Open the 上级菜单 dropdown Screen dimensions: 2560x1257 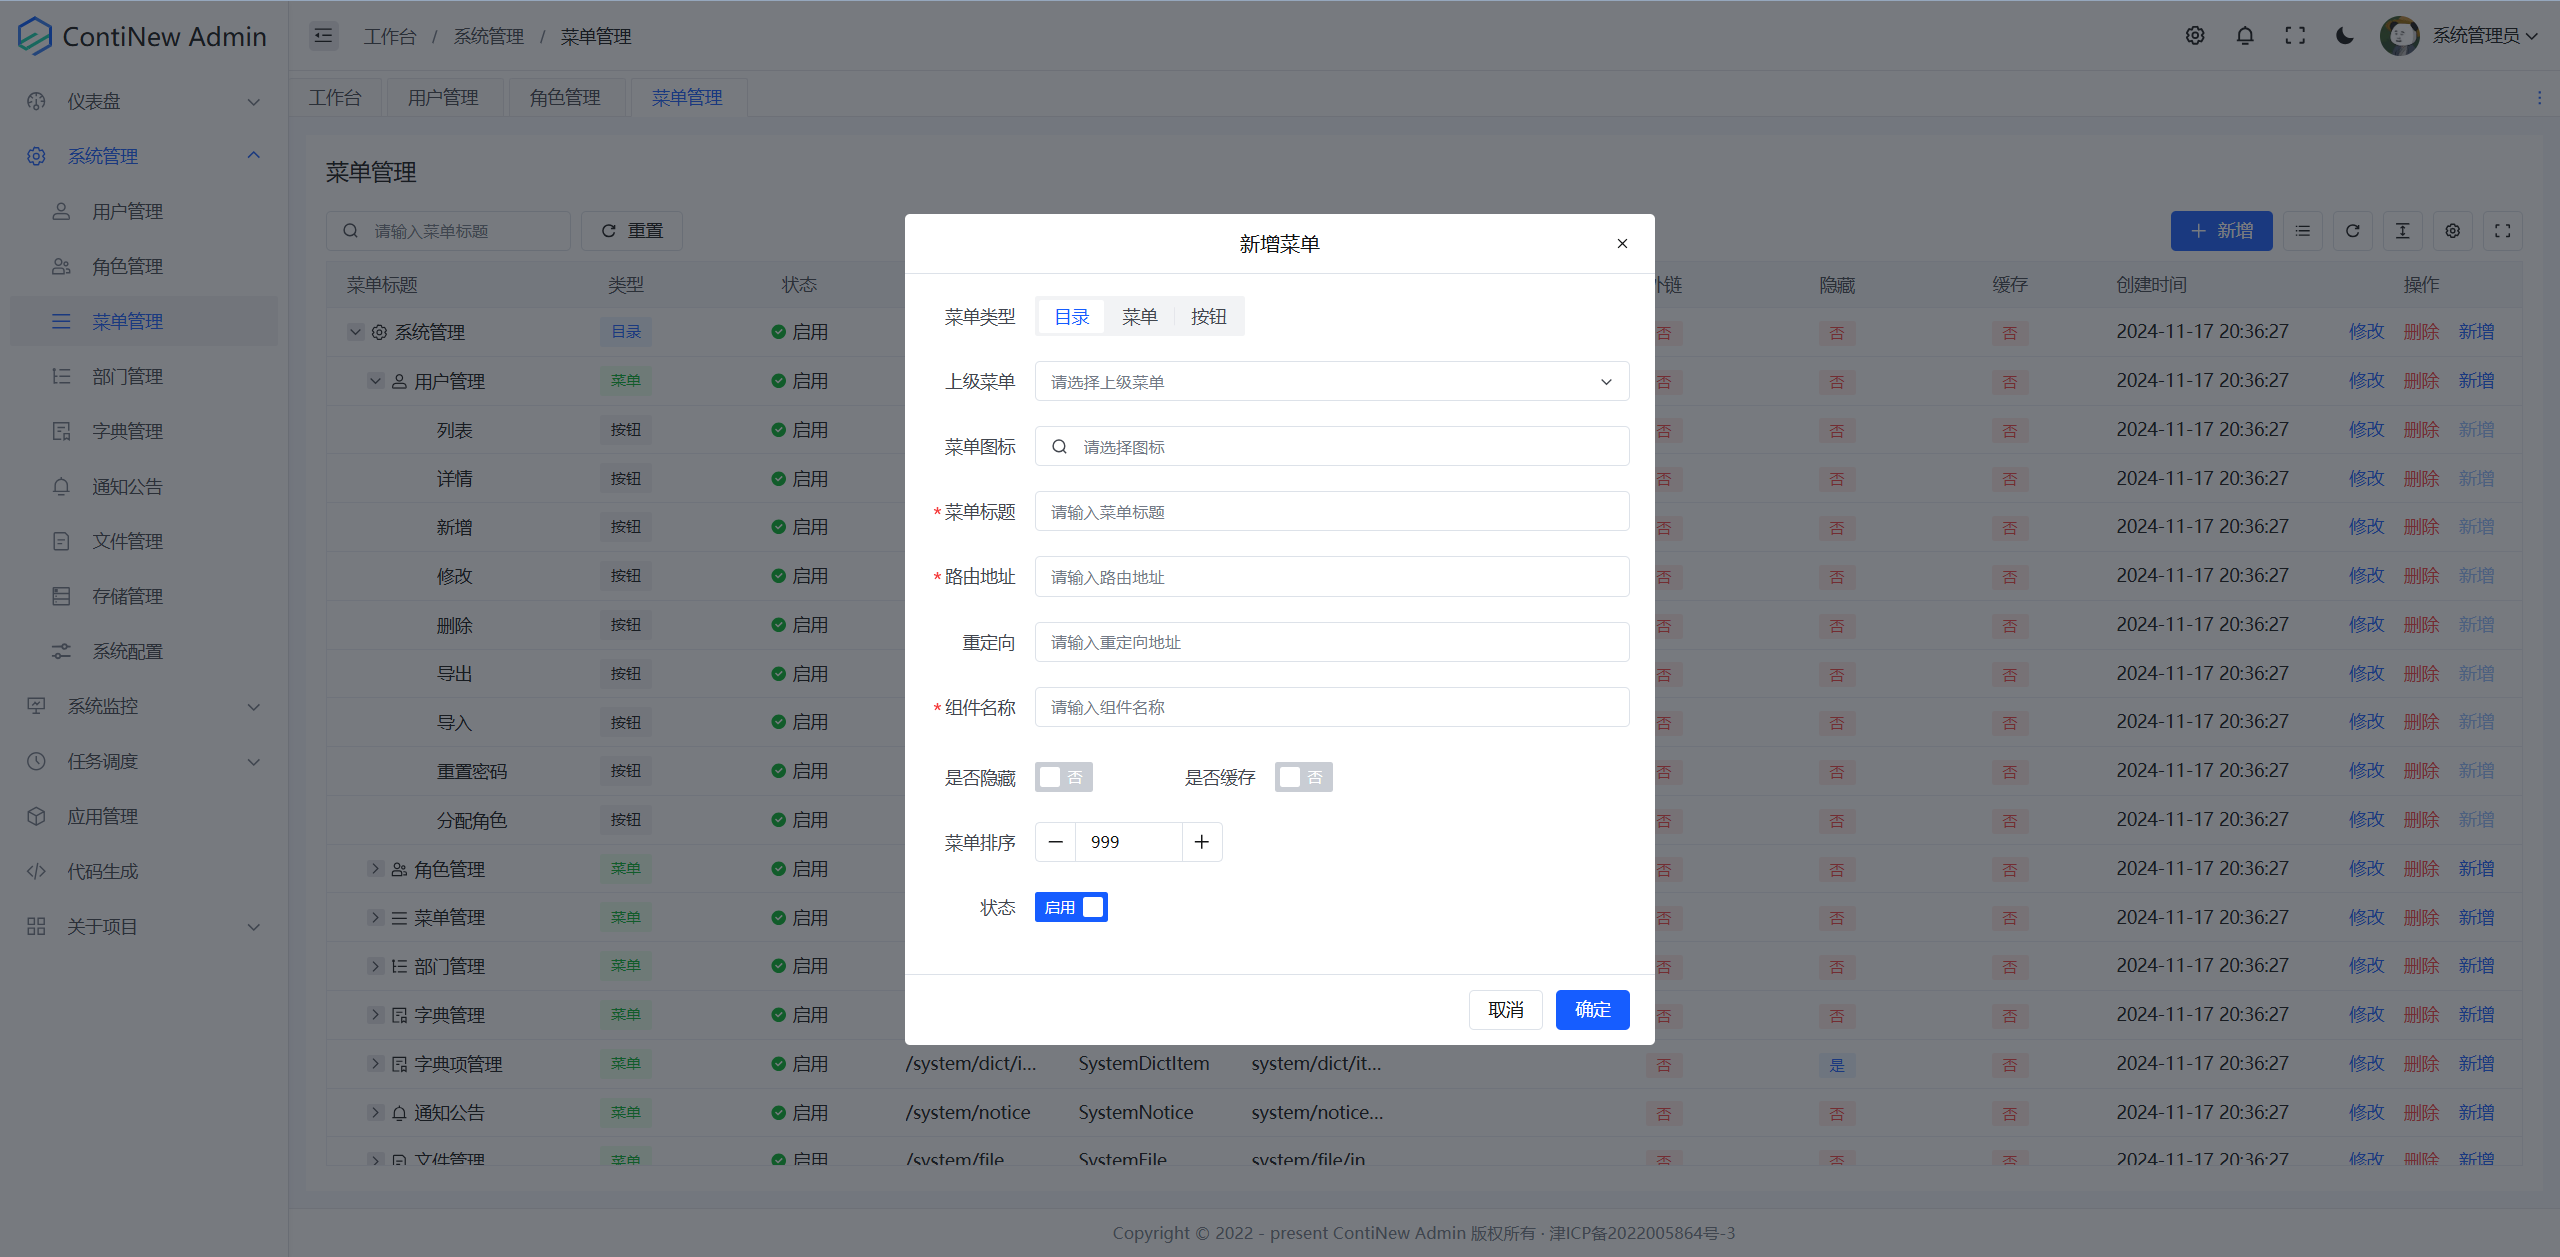(1331, 382)
